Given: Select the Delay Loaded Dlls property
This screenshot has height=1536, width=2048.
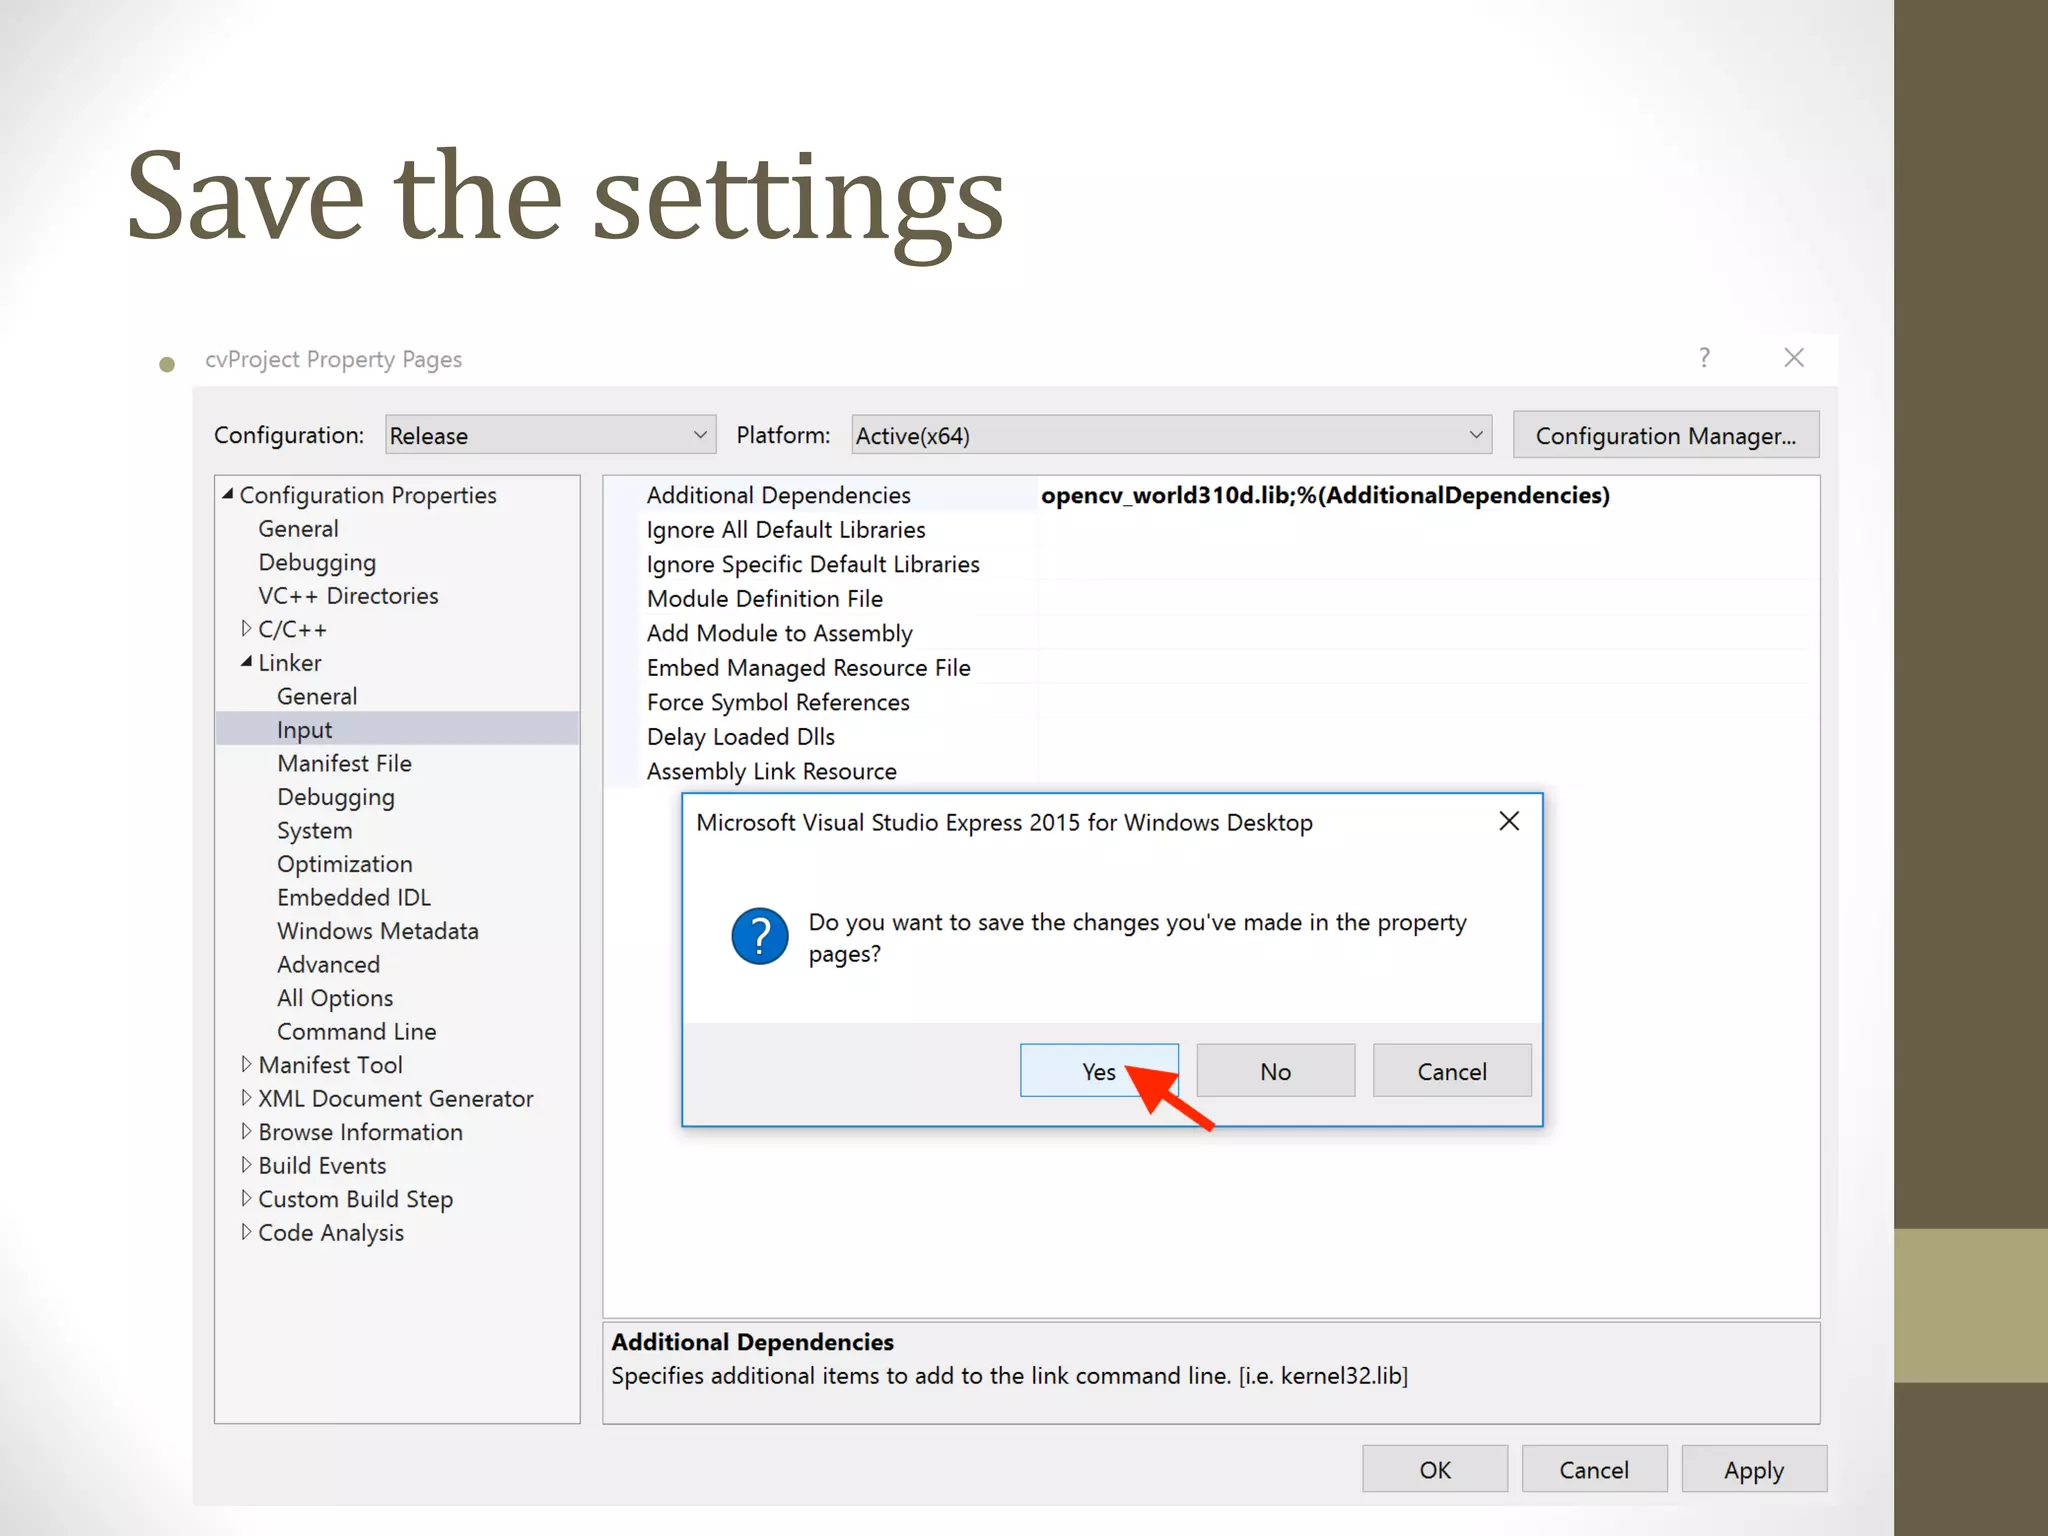Looking at the screenshot, I should [740, 737].
